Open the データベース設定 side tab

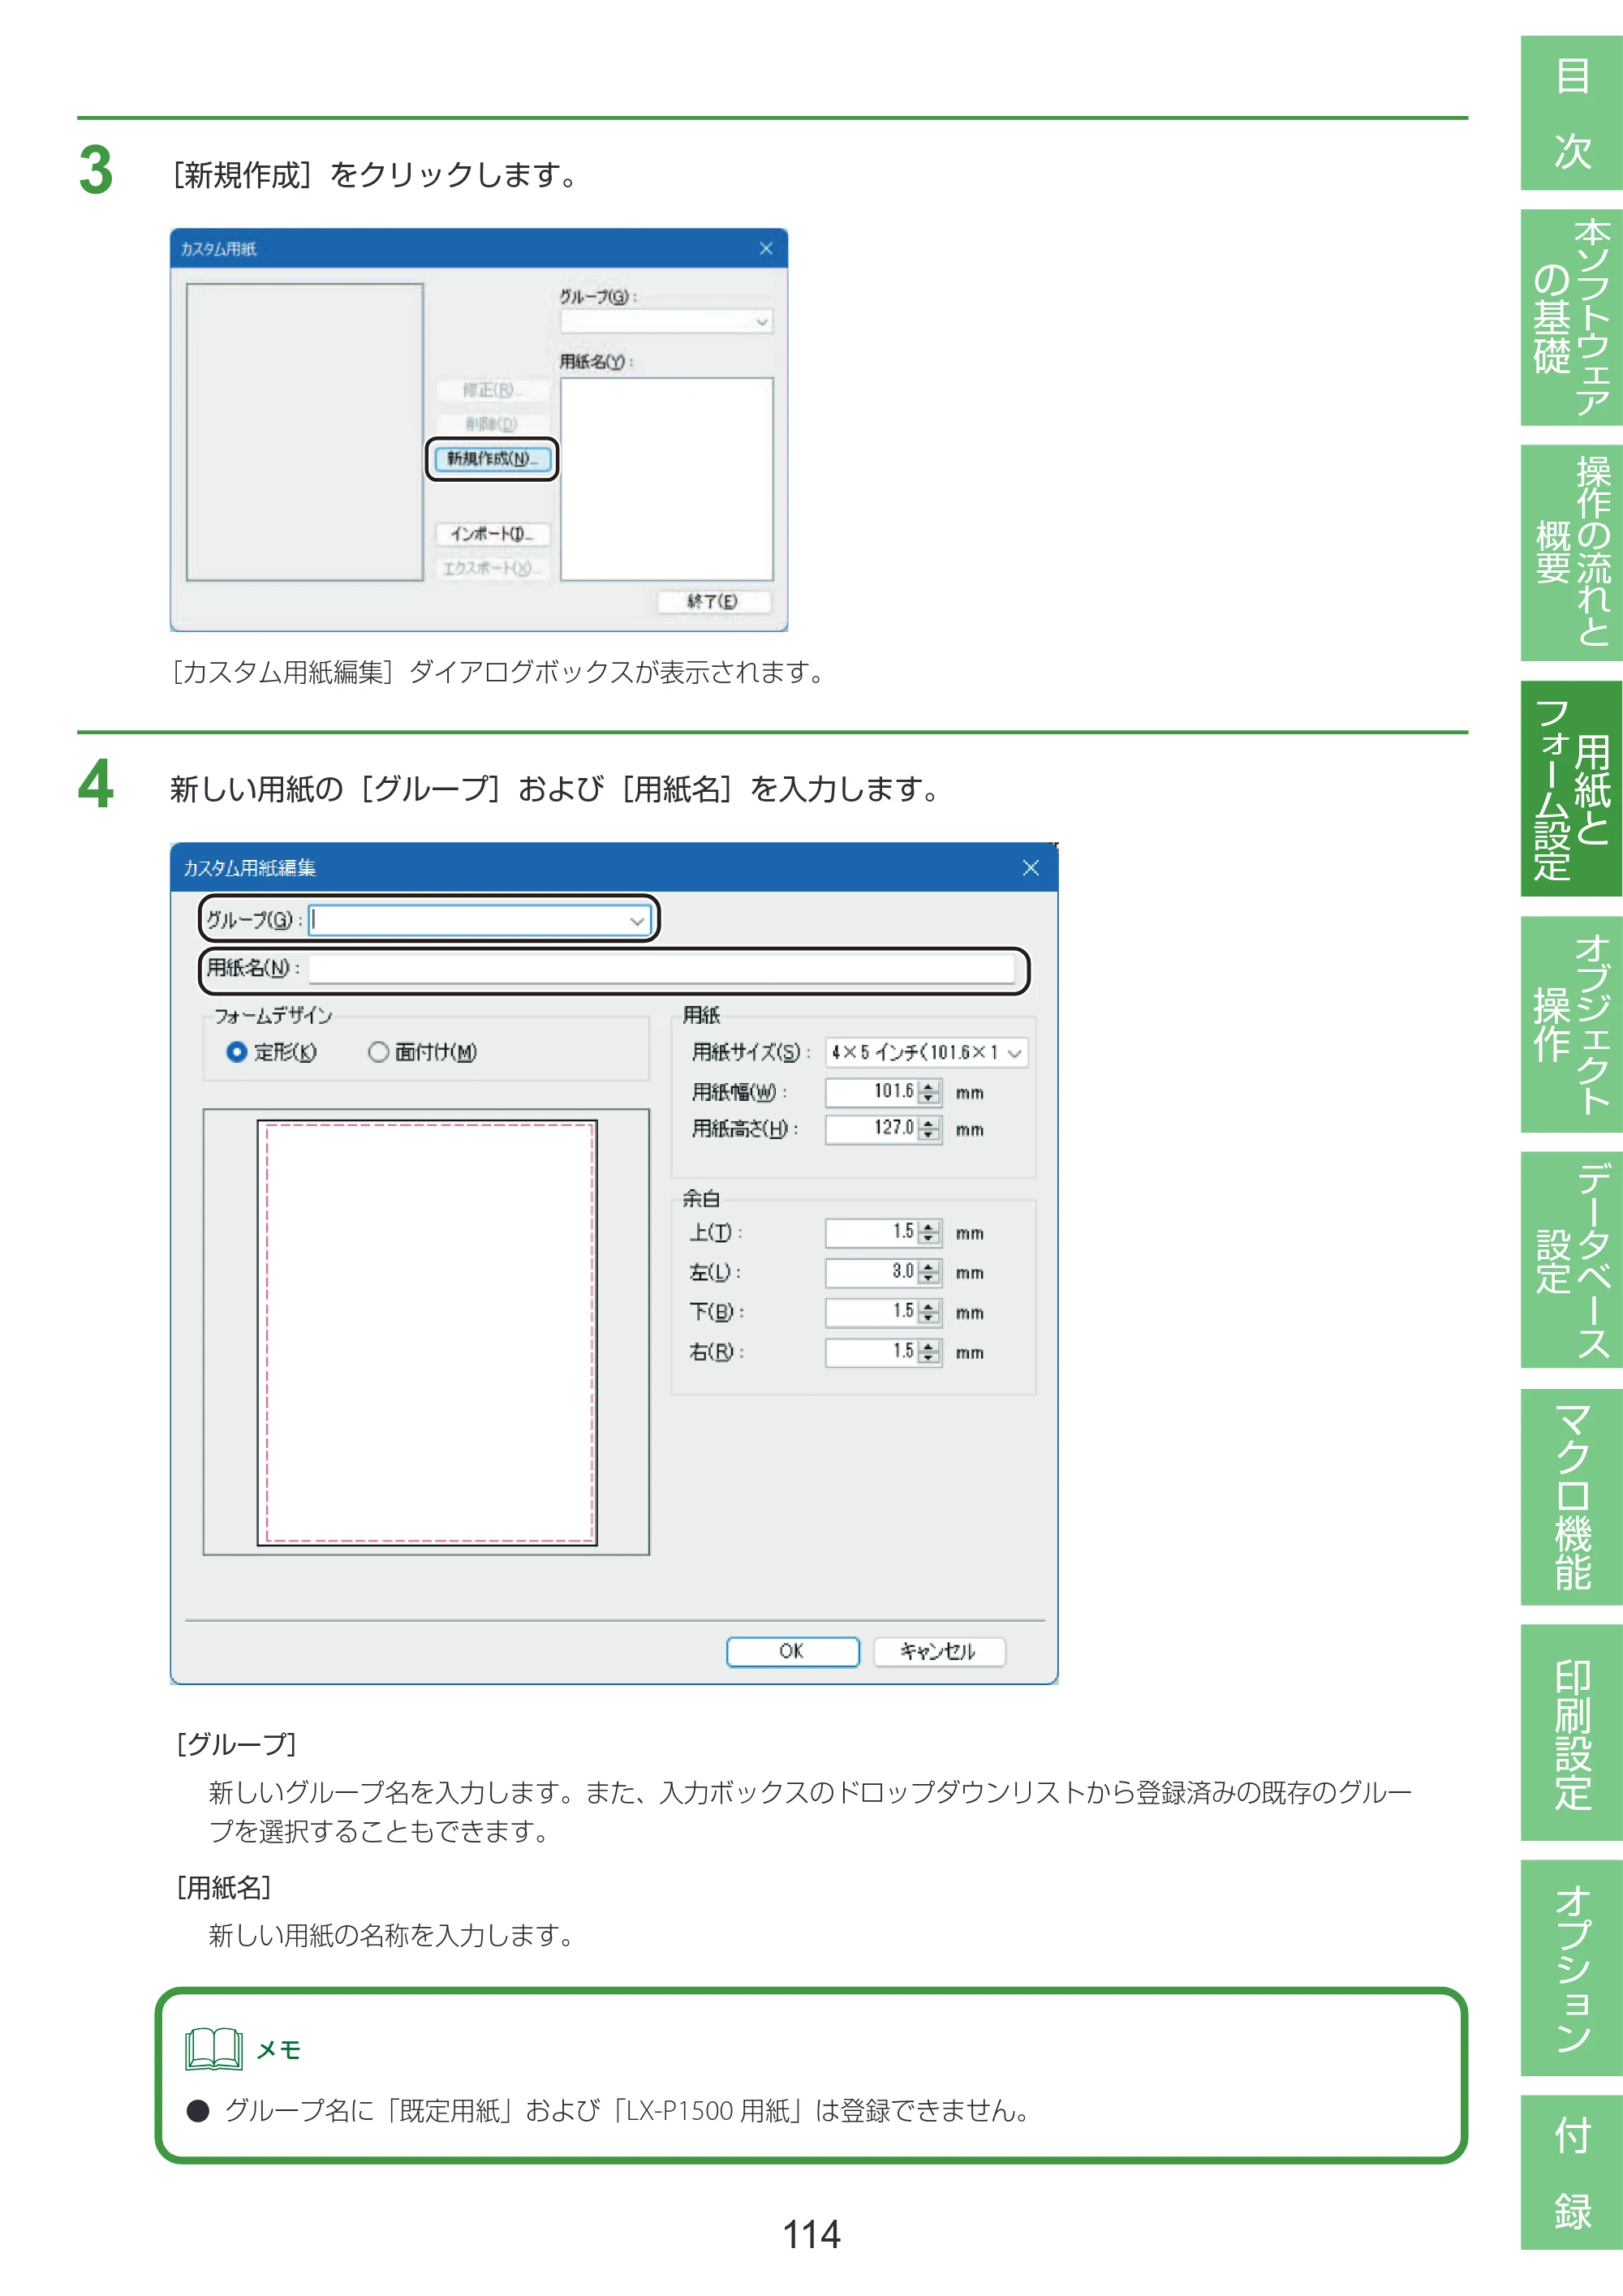tap(1571, 1260)
